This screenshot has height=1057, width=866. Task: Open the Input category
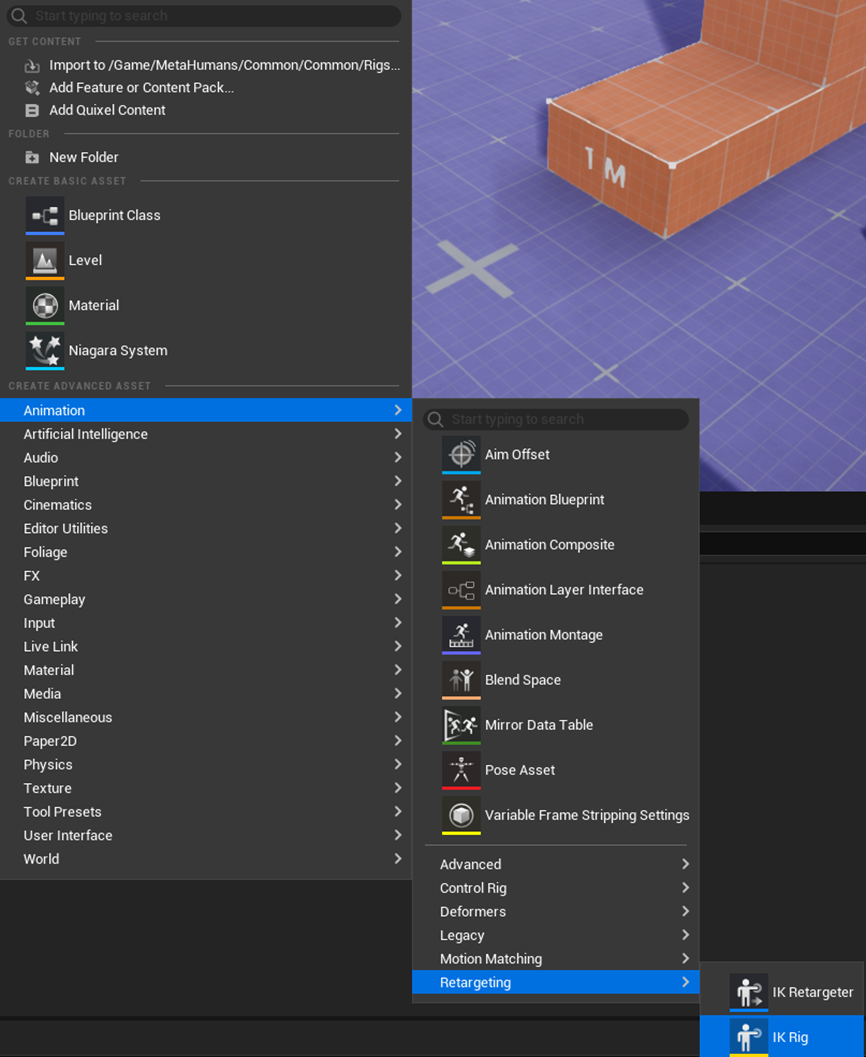point(206,623)
